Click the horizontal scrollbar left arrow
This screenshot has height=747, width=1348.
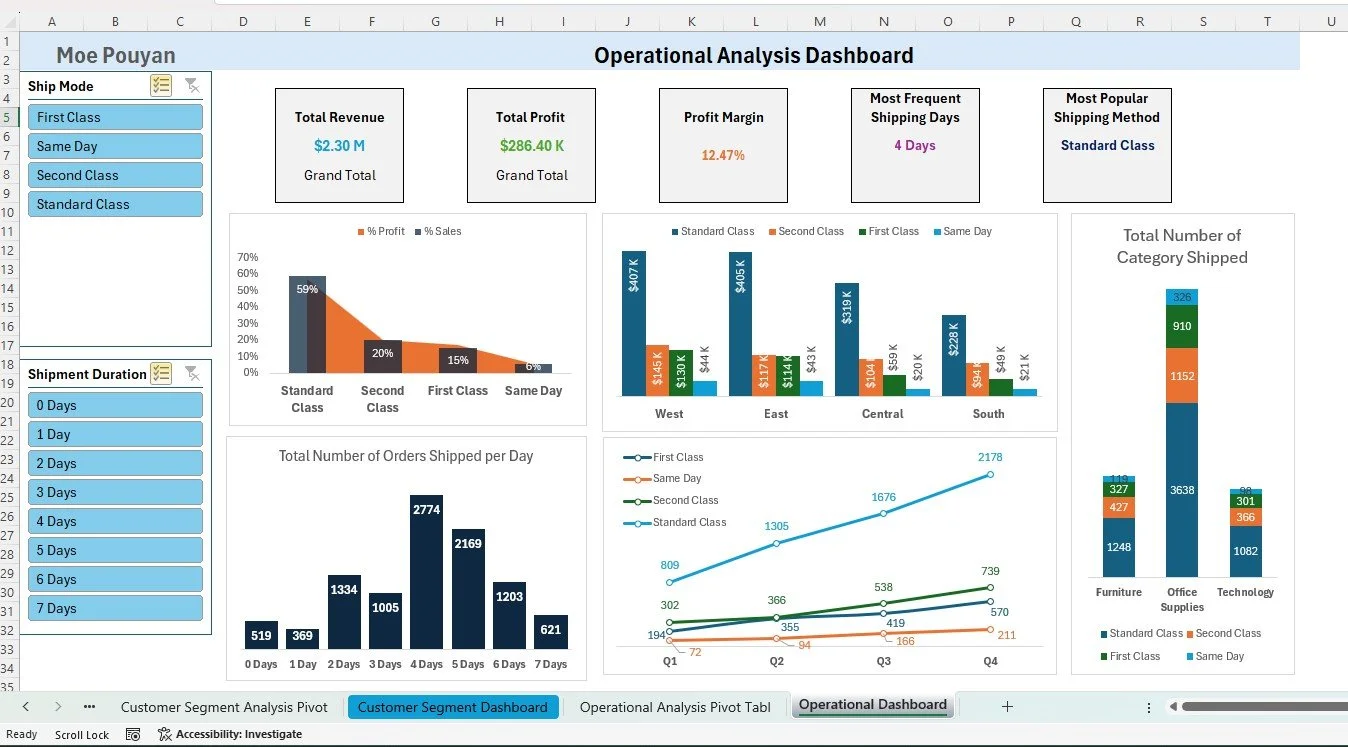click(1173, 707)
